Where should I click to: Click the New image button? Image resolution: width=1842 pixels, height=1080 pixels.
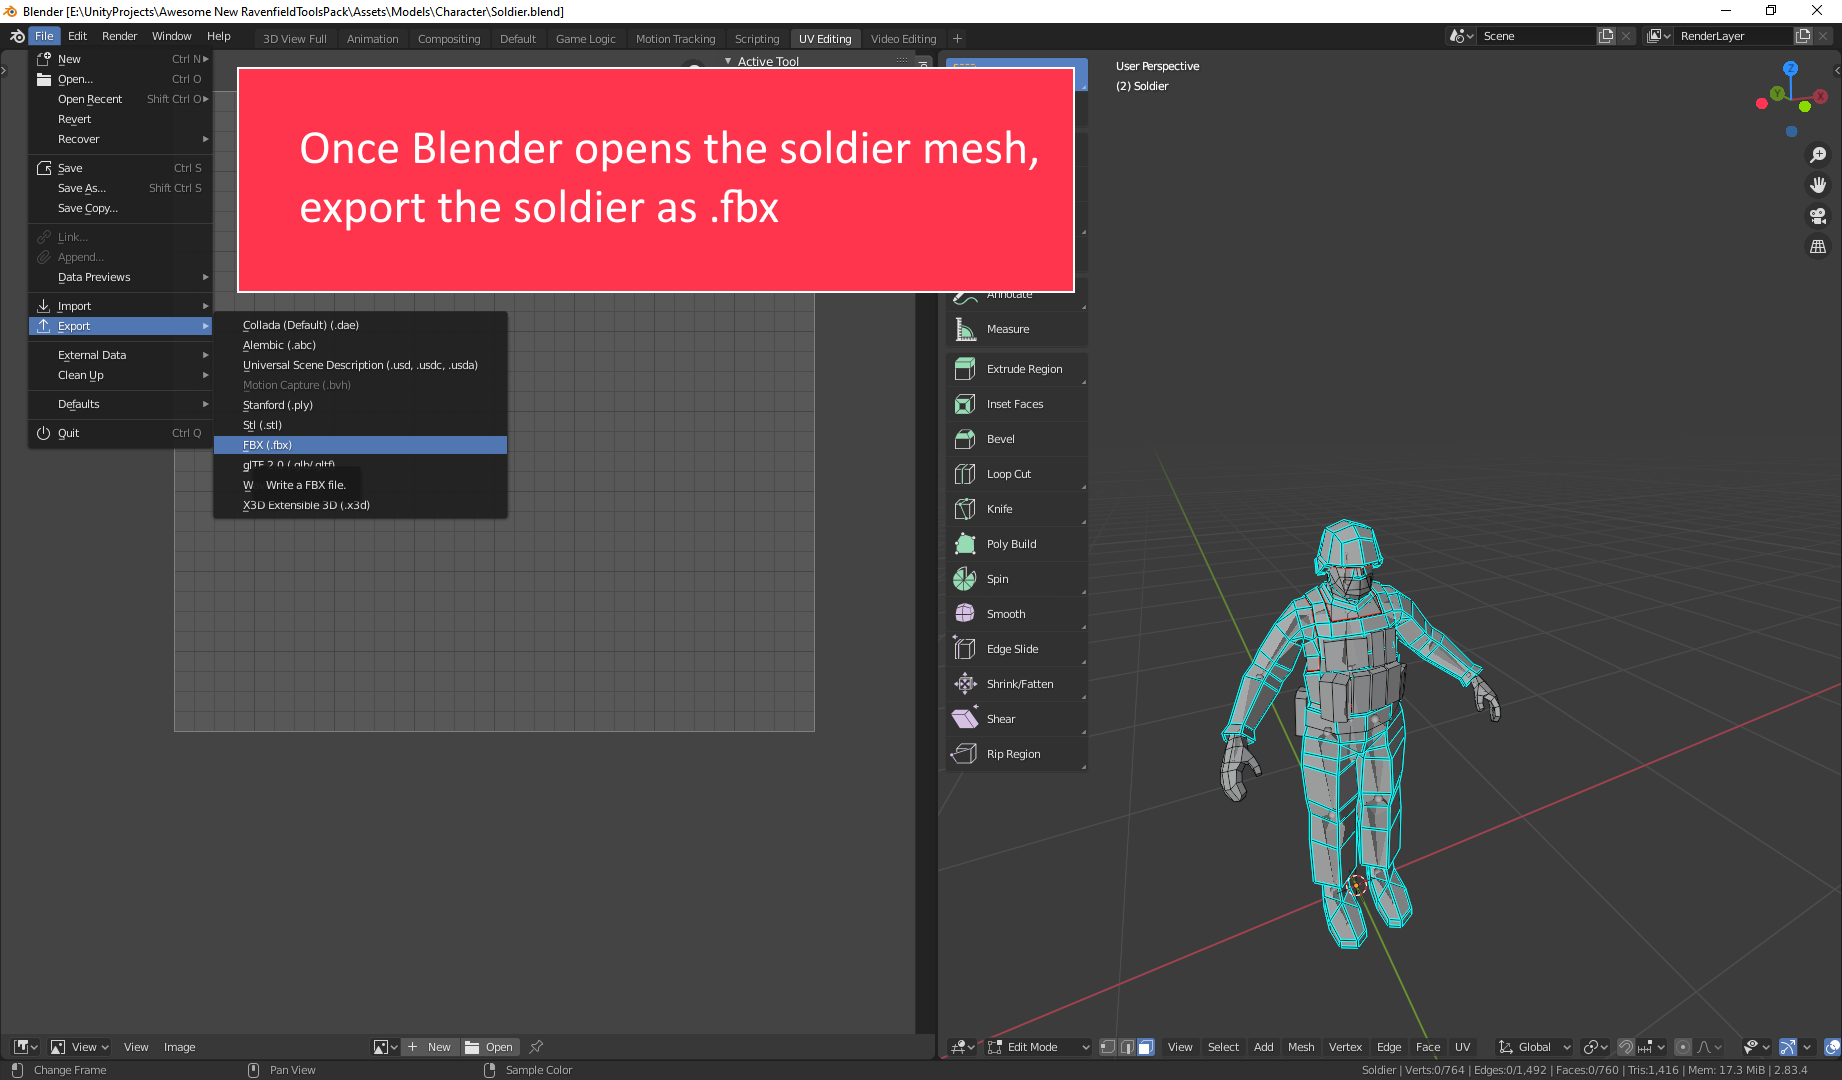tap(430, 1047)
